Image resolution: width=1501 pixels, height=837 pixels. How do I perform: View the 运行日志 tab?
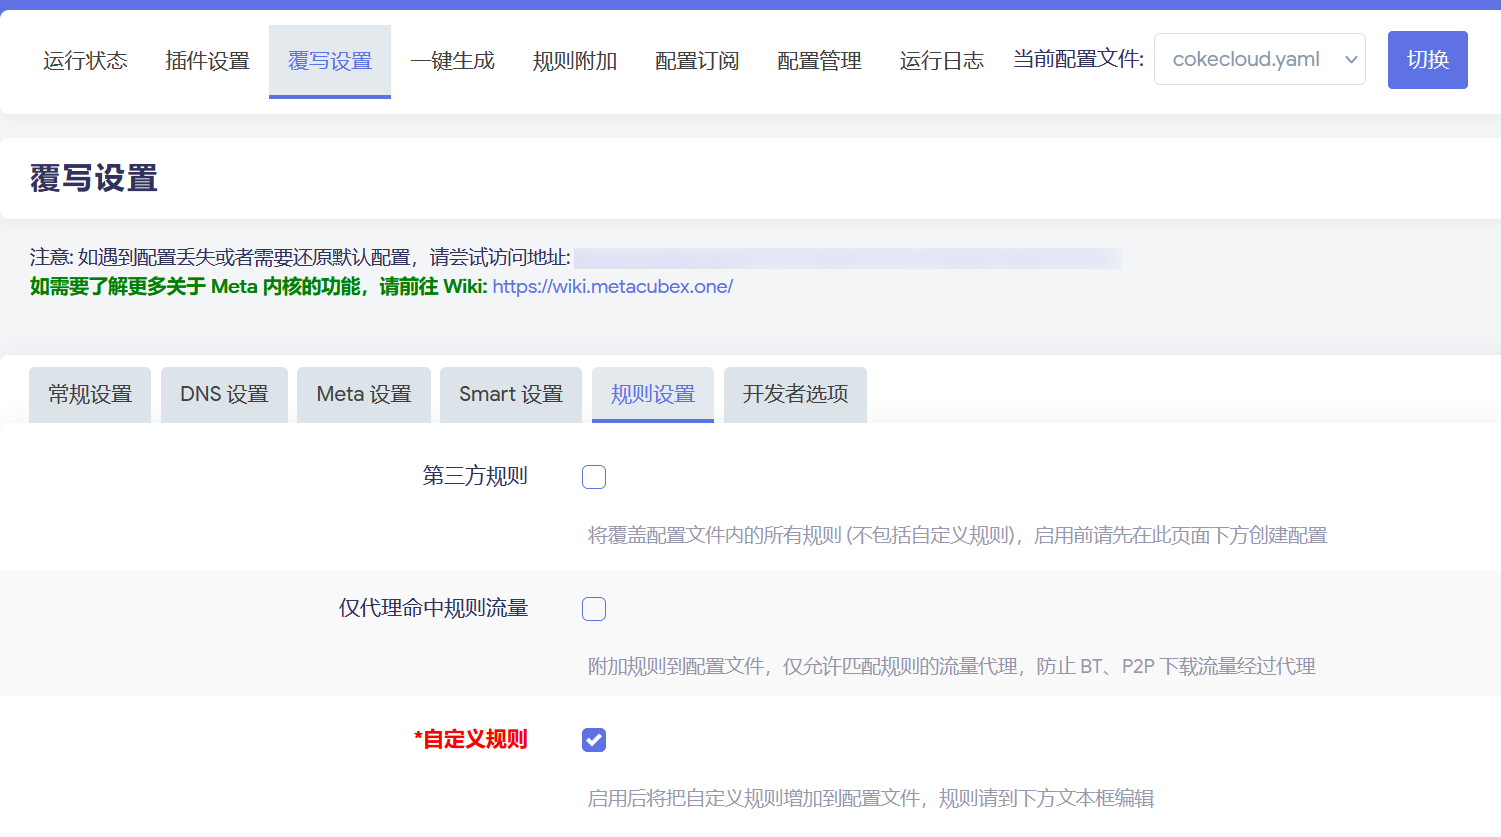click(x=941, y=61)
